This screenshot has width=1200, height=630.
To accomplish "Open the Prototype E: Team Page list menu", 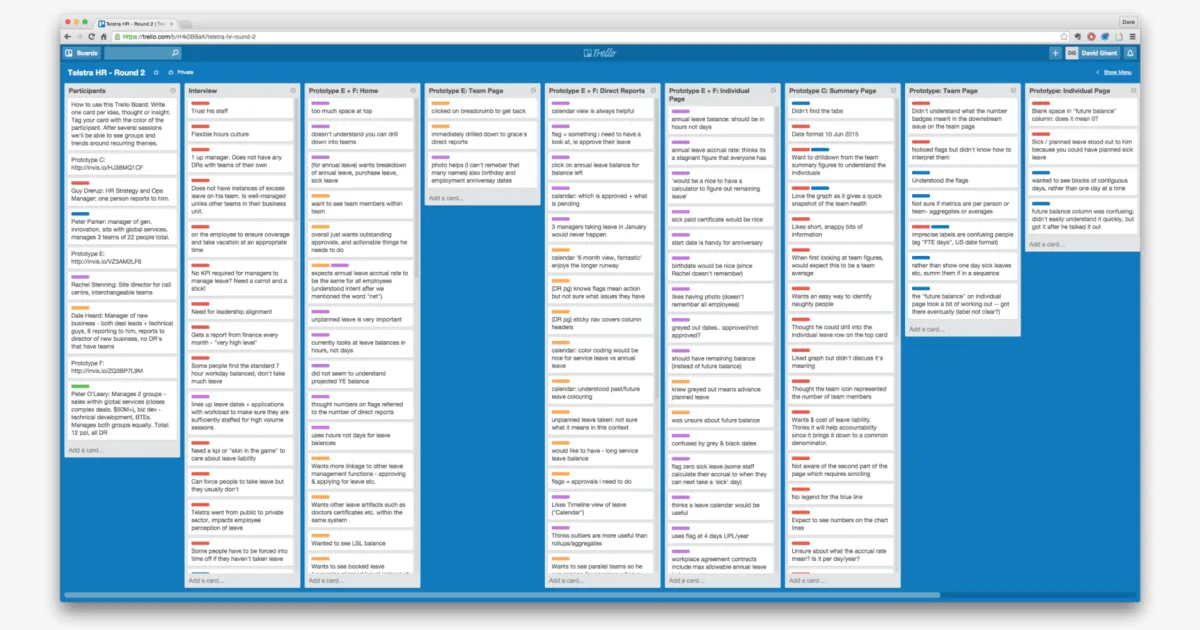I will click(534, 90).
